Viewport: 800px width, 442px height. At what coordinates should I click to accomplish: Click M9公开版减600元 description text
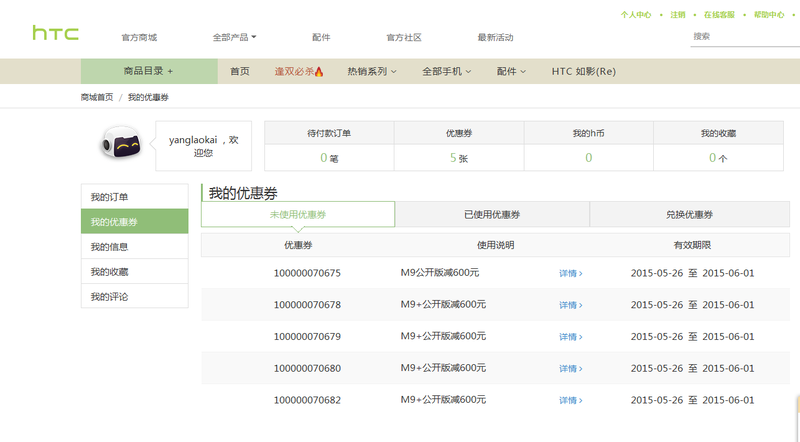tap(440, 273)
